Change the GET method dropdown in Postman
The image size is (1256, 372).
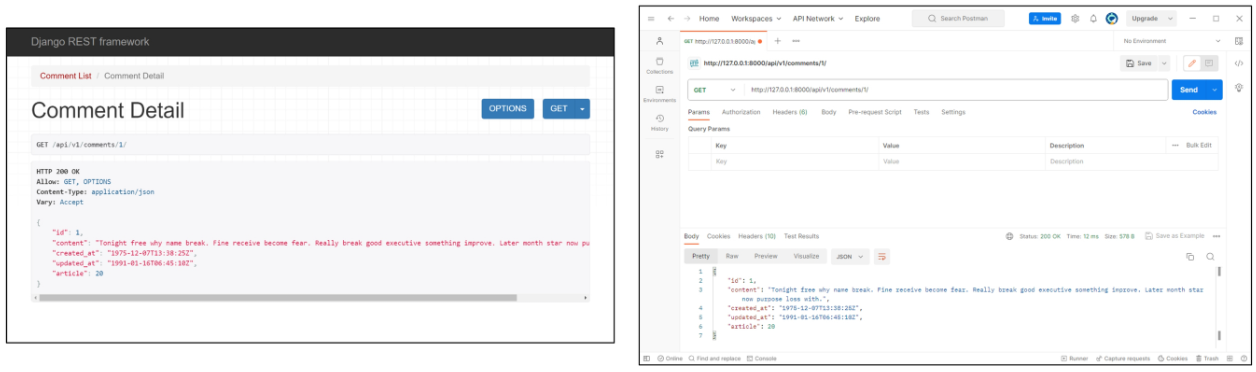pyautogui.click(x=714, y=90)
